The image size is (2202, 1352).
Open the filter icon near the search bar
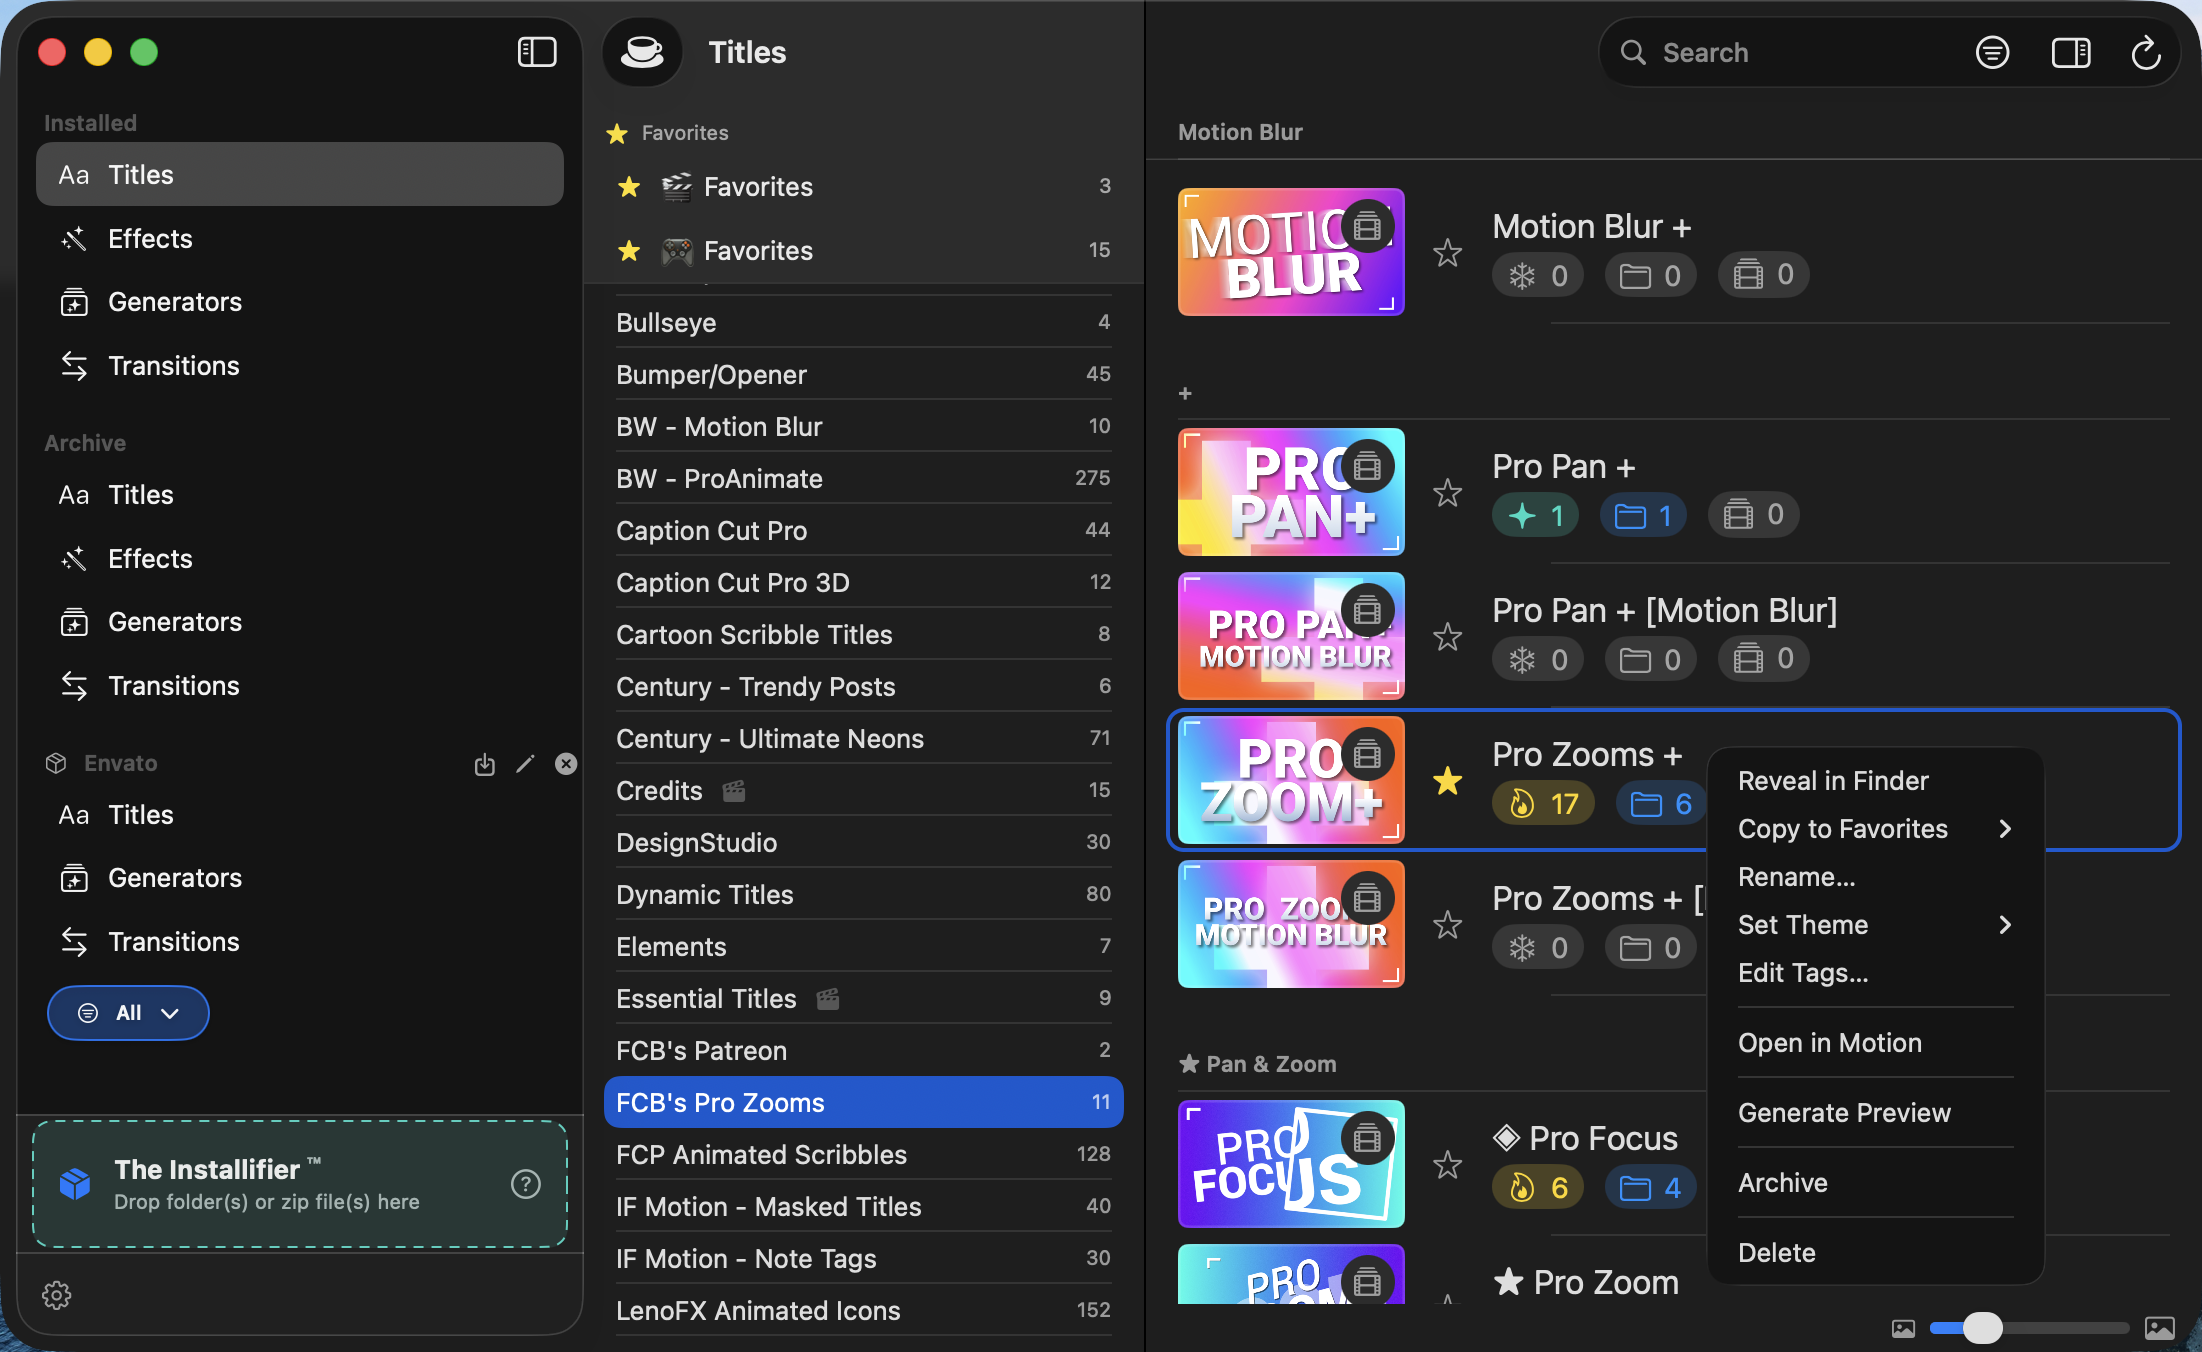[x=1992, y=51]
